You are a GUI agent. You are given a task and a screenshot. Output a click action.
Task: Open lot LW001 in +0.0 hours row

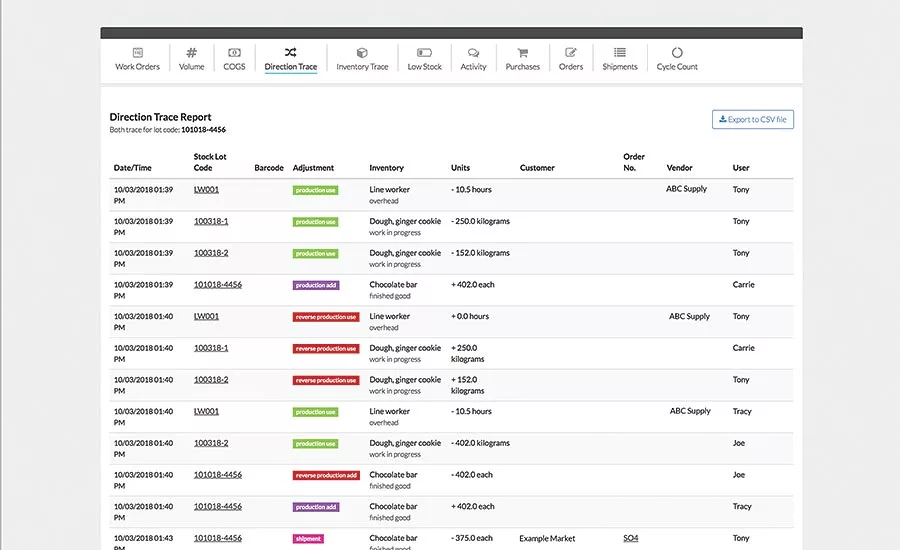point(206,316)
